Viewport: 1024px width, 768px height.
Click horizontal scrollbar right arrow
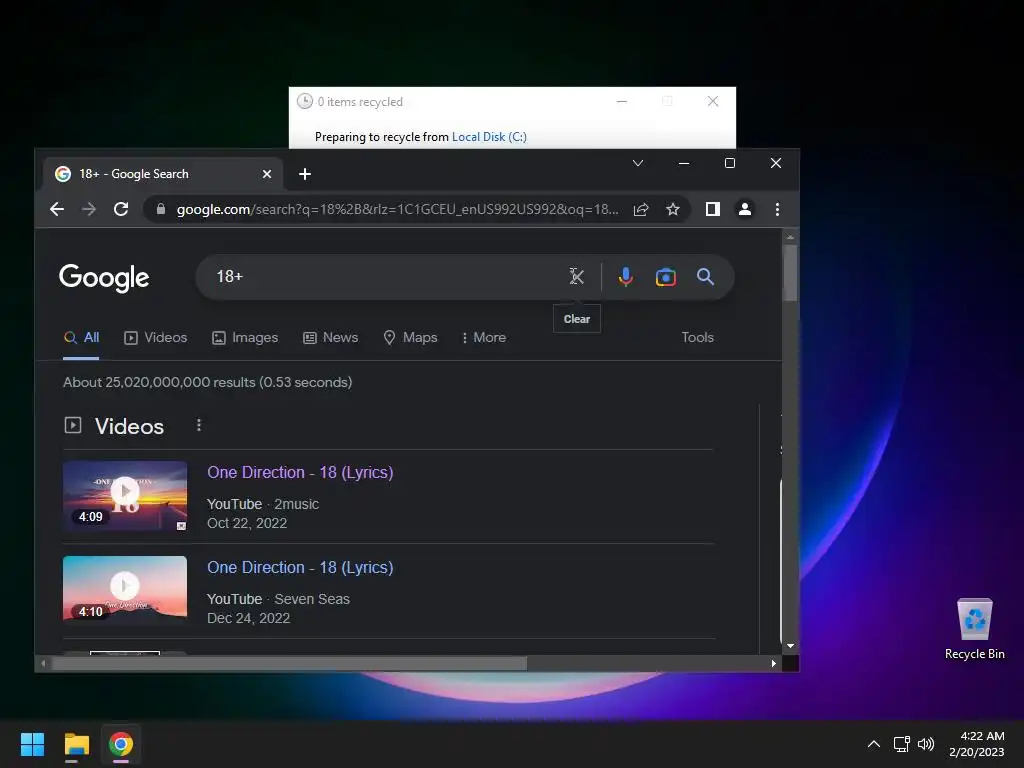pos(774,664)
